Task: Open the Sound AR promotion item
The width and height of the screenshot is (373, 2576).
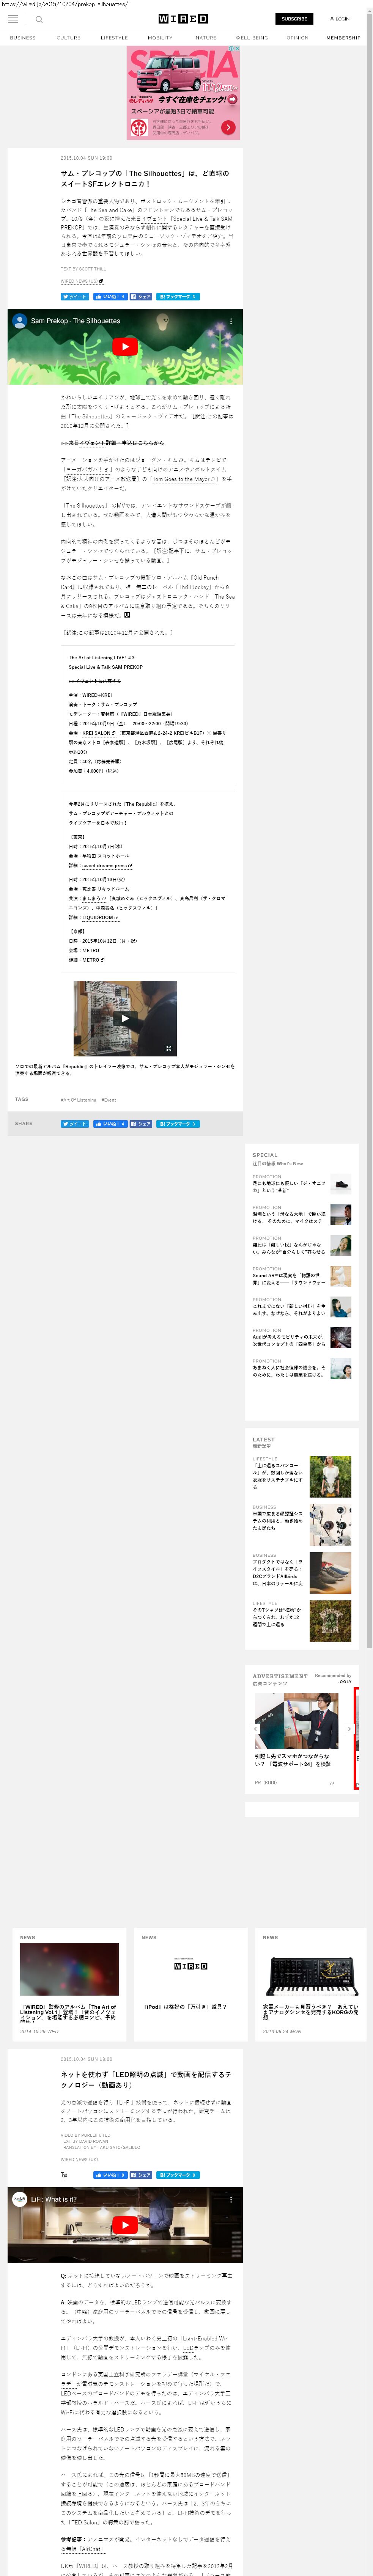Action: (x=302, y=1276)
